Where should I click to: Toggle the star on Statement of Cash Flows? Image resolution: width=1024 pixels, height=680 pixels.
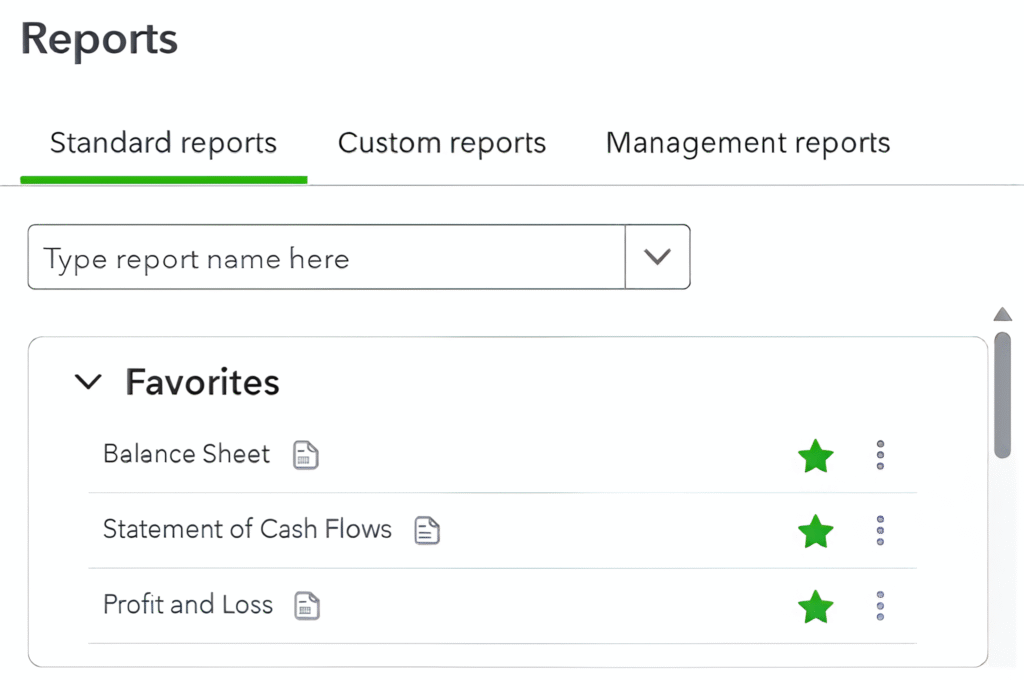tap(815, 531)
